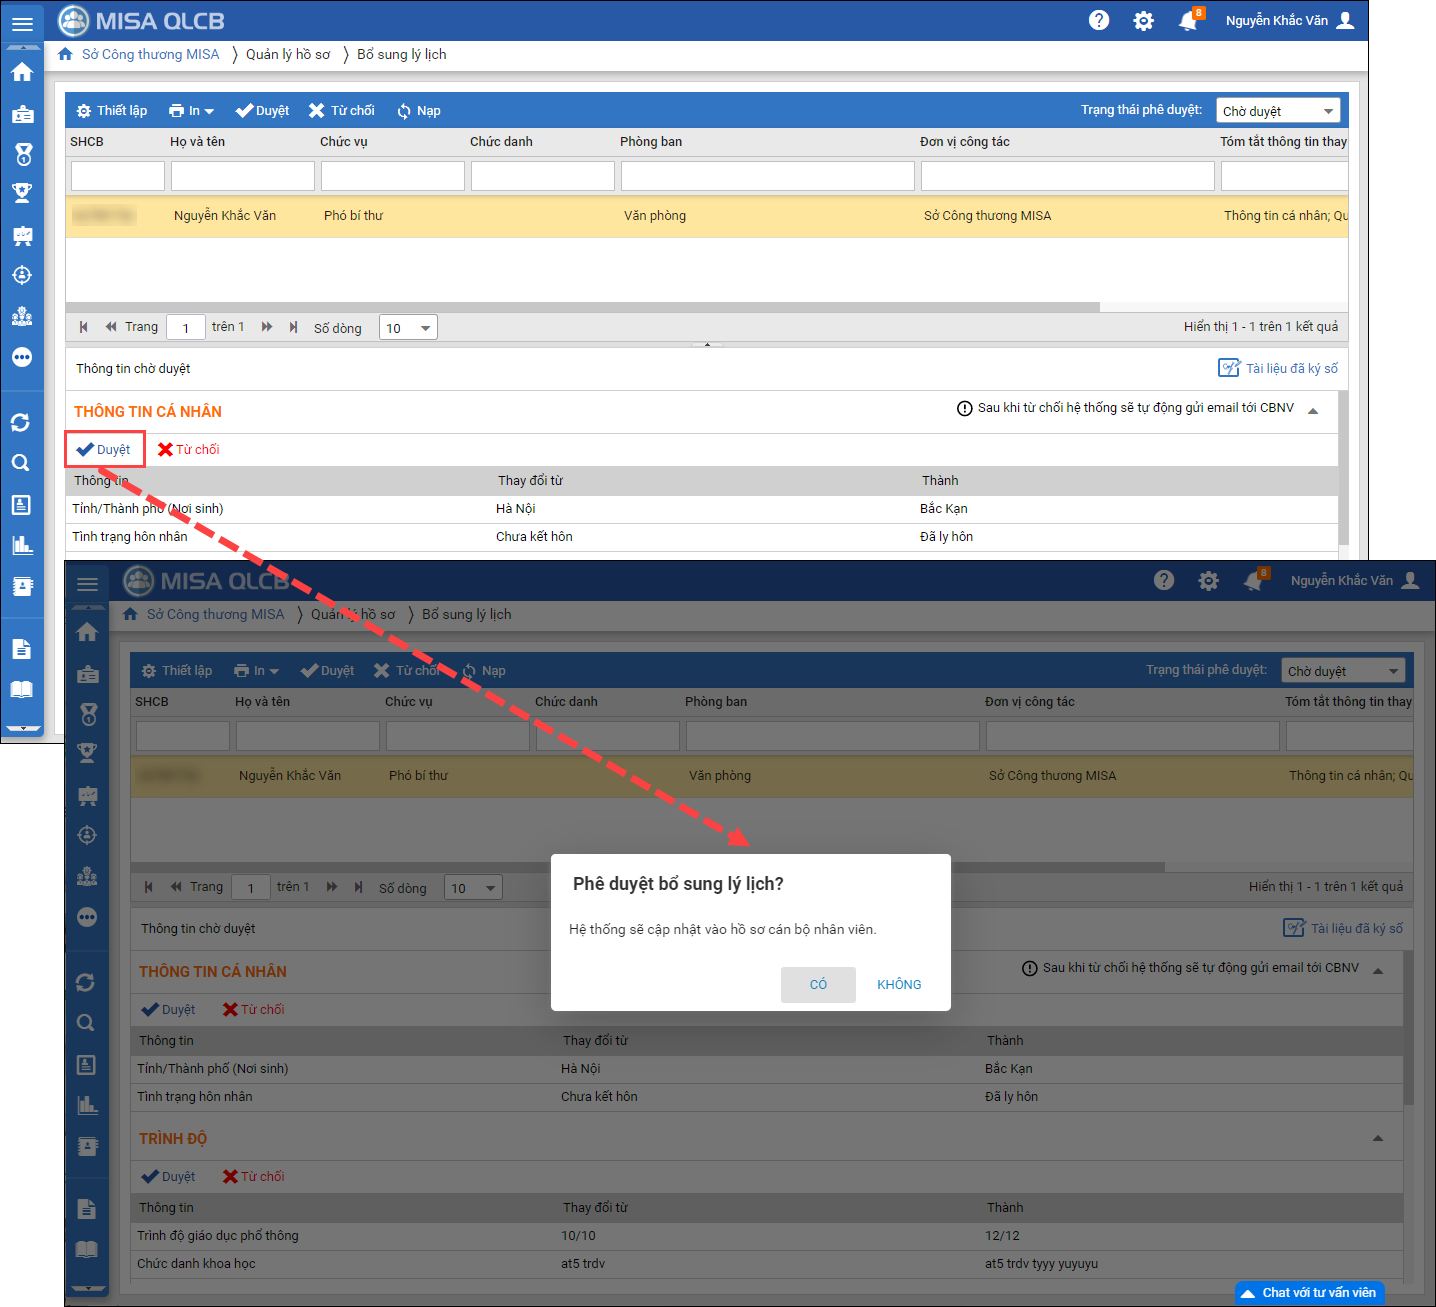Click Nạp reload in the upper toolbar

[x=418, y=111]
